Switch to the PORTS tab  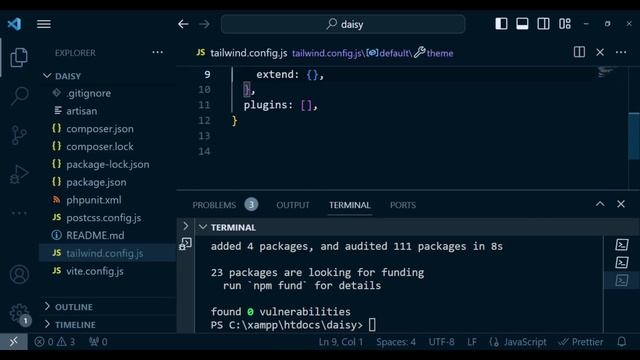click(x=402, y=205)
